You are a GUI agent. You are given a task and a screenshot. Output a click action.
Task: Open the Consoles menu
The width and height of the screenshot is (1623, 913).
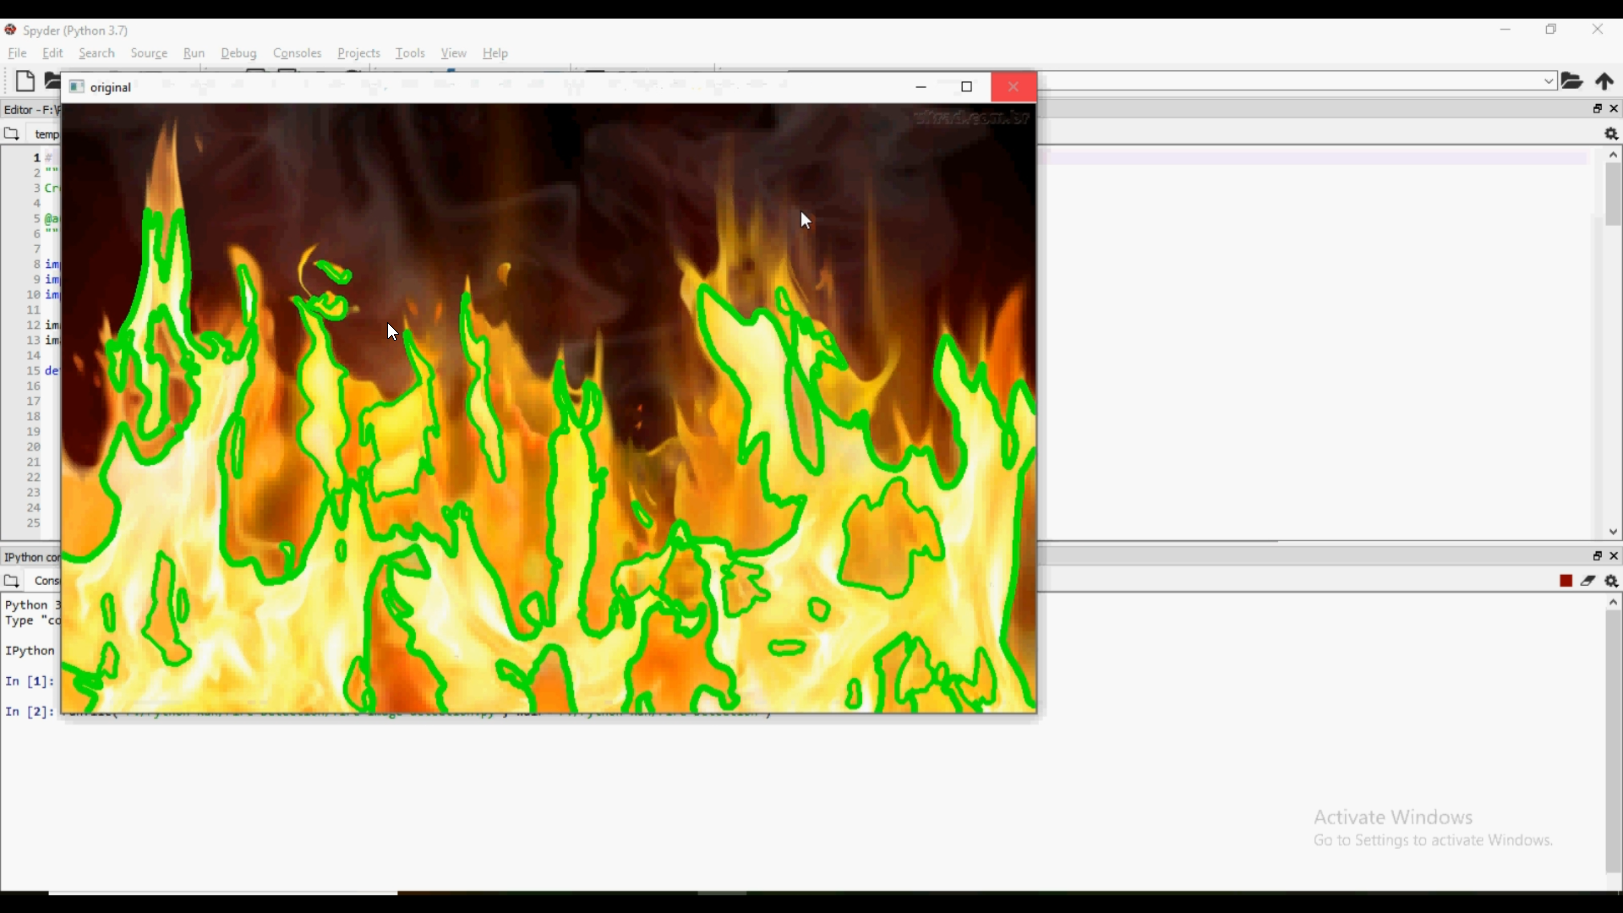click(x=297, y=53)
